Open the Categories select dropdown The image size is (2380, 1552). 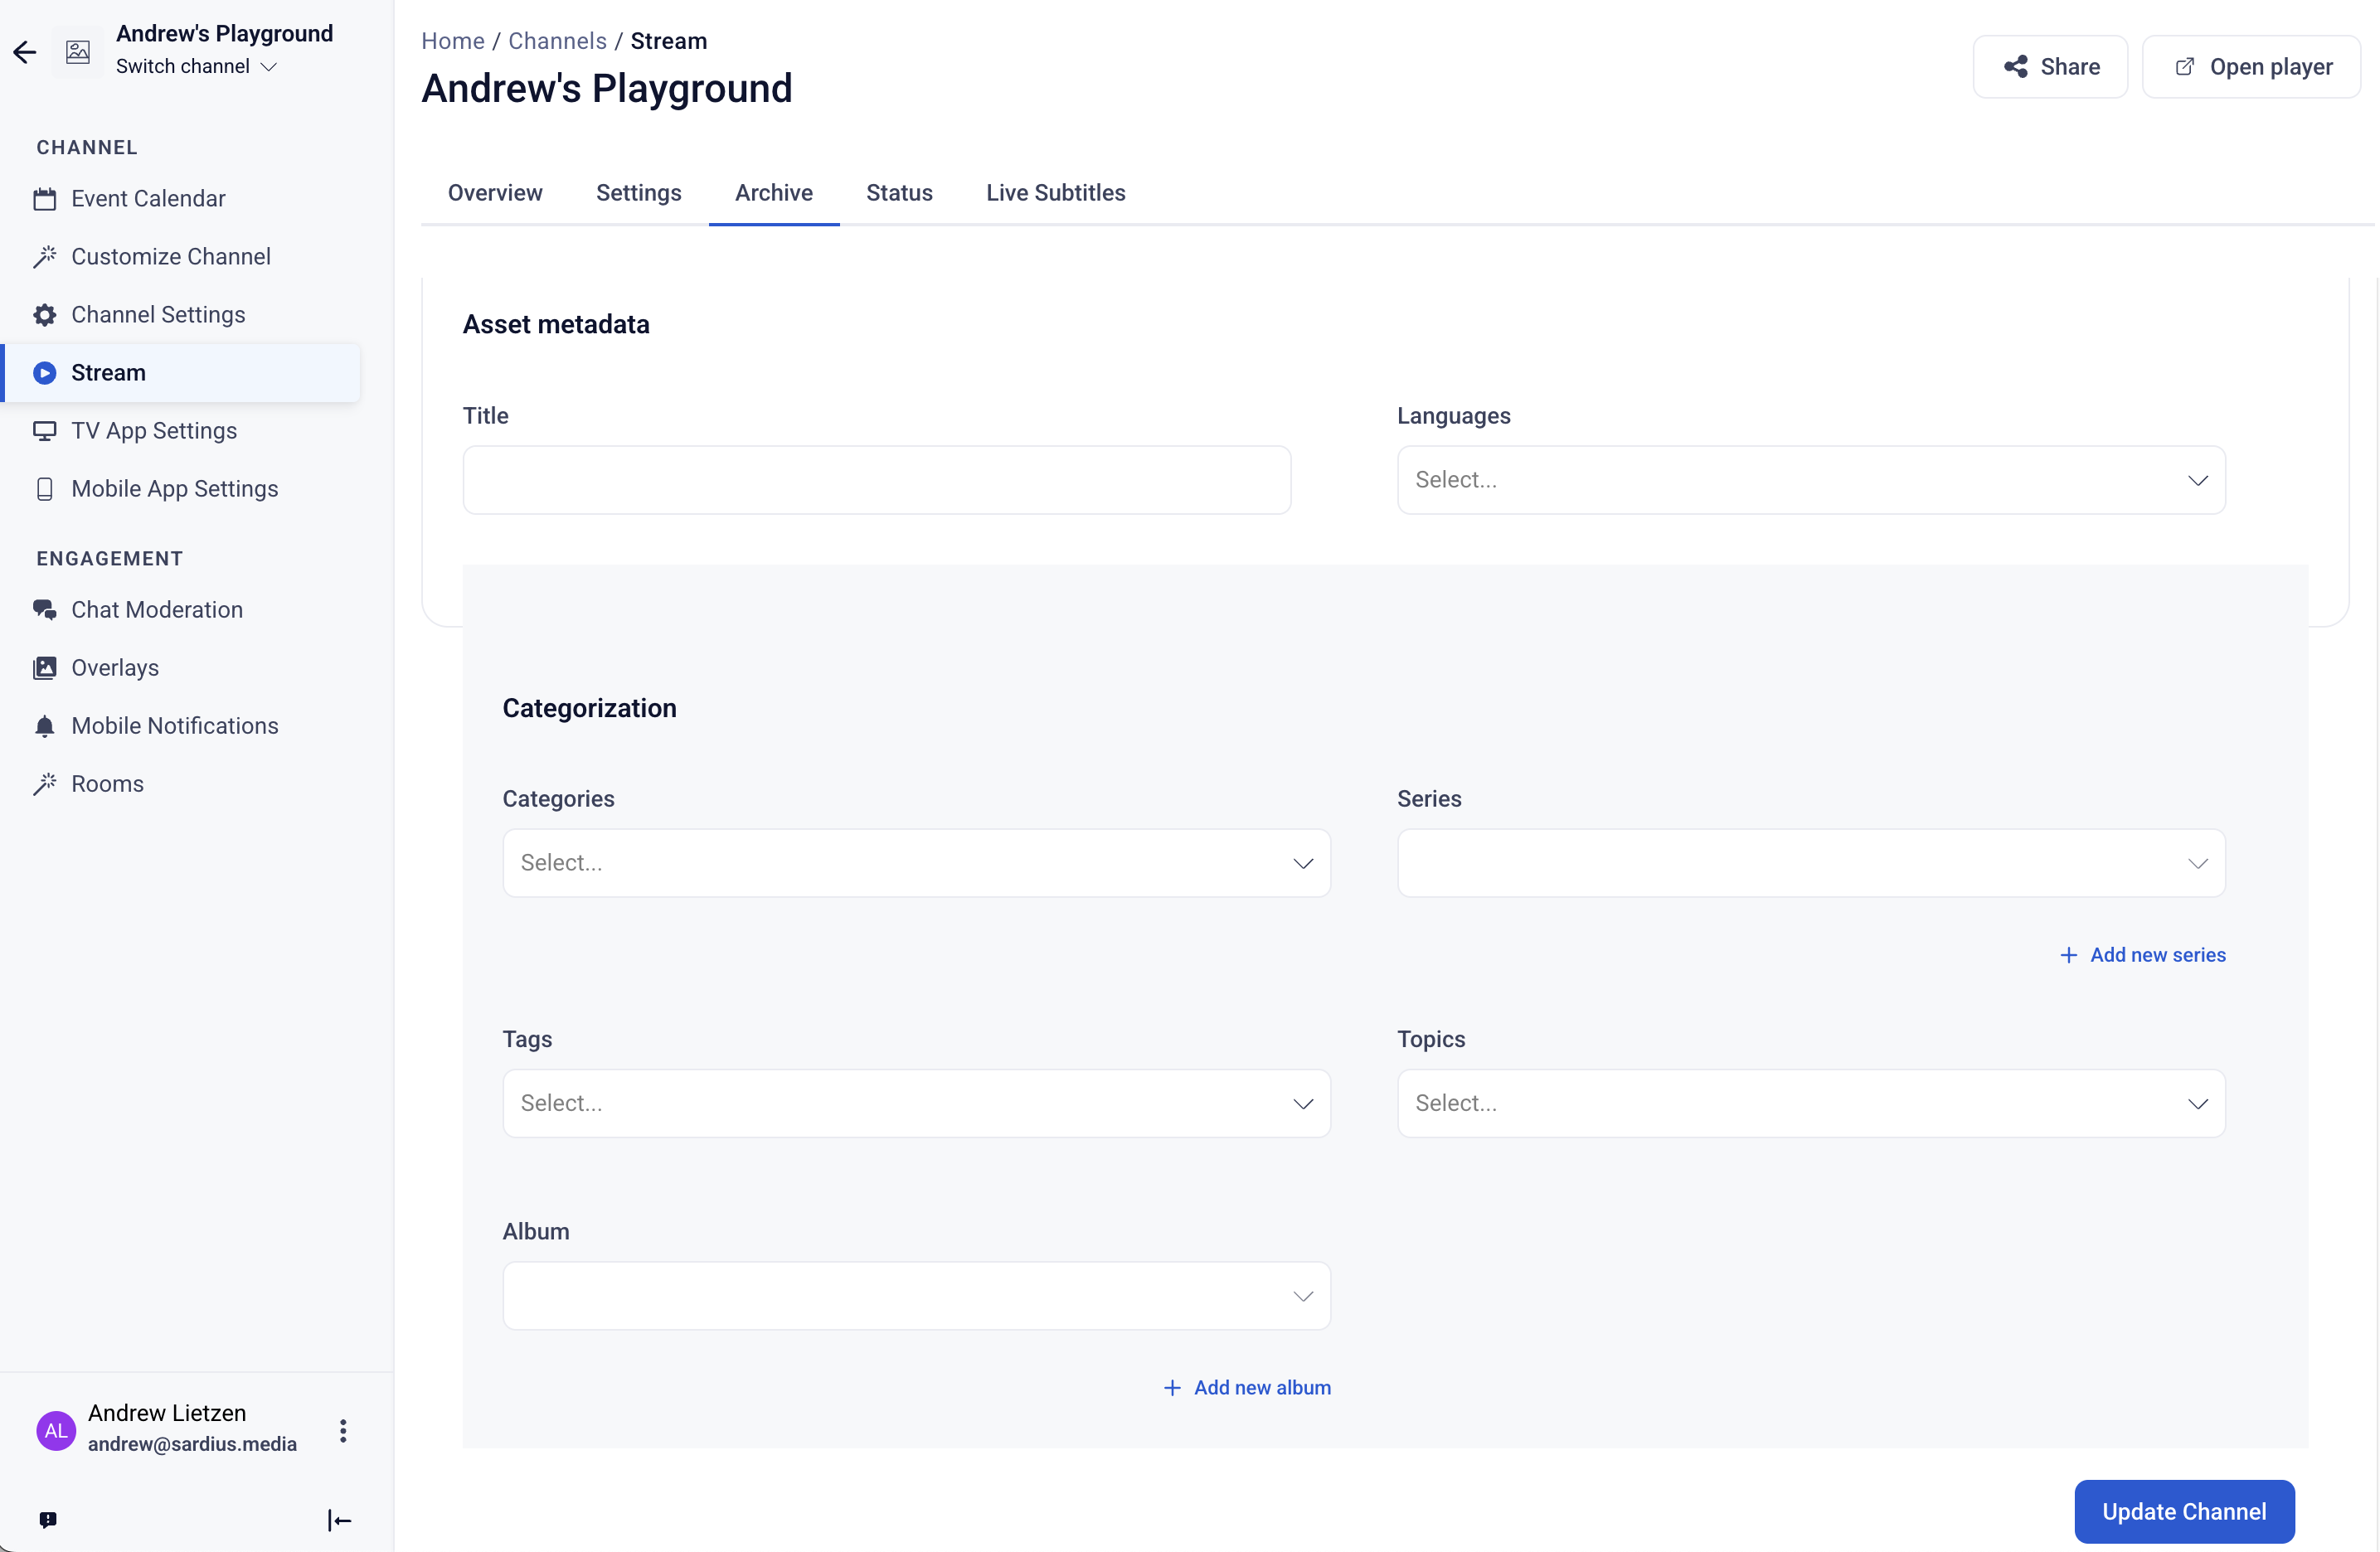coord(916,863)
